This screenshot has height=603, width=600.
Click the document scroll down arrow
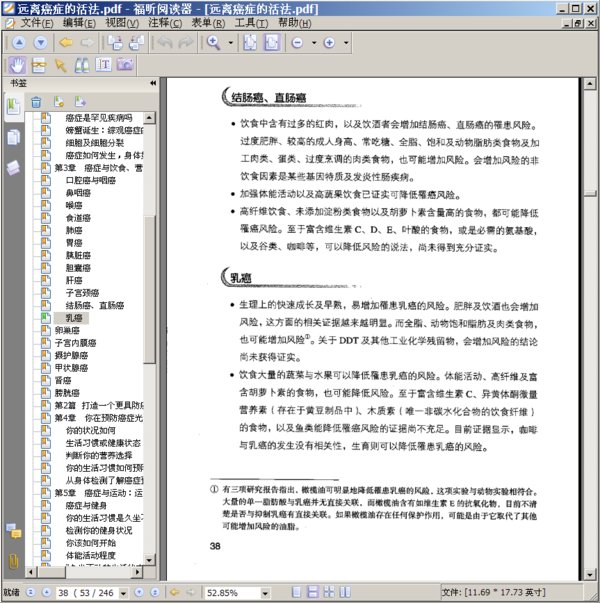(590, 575)
